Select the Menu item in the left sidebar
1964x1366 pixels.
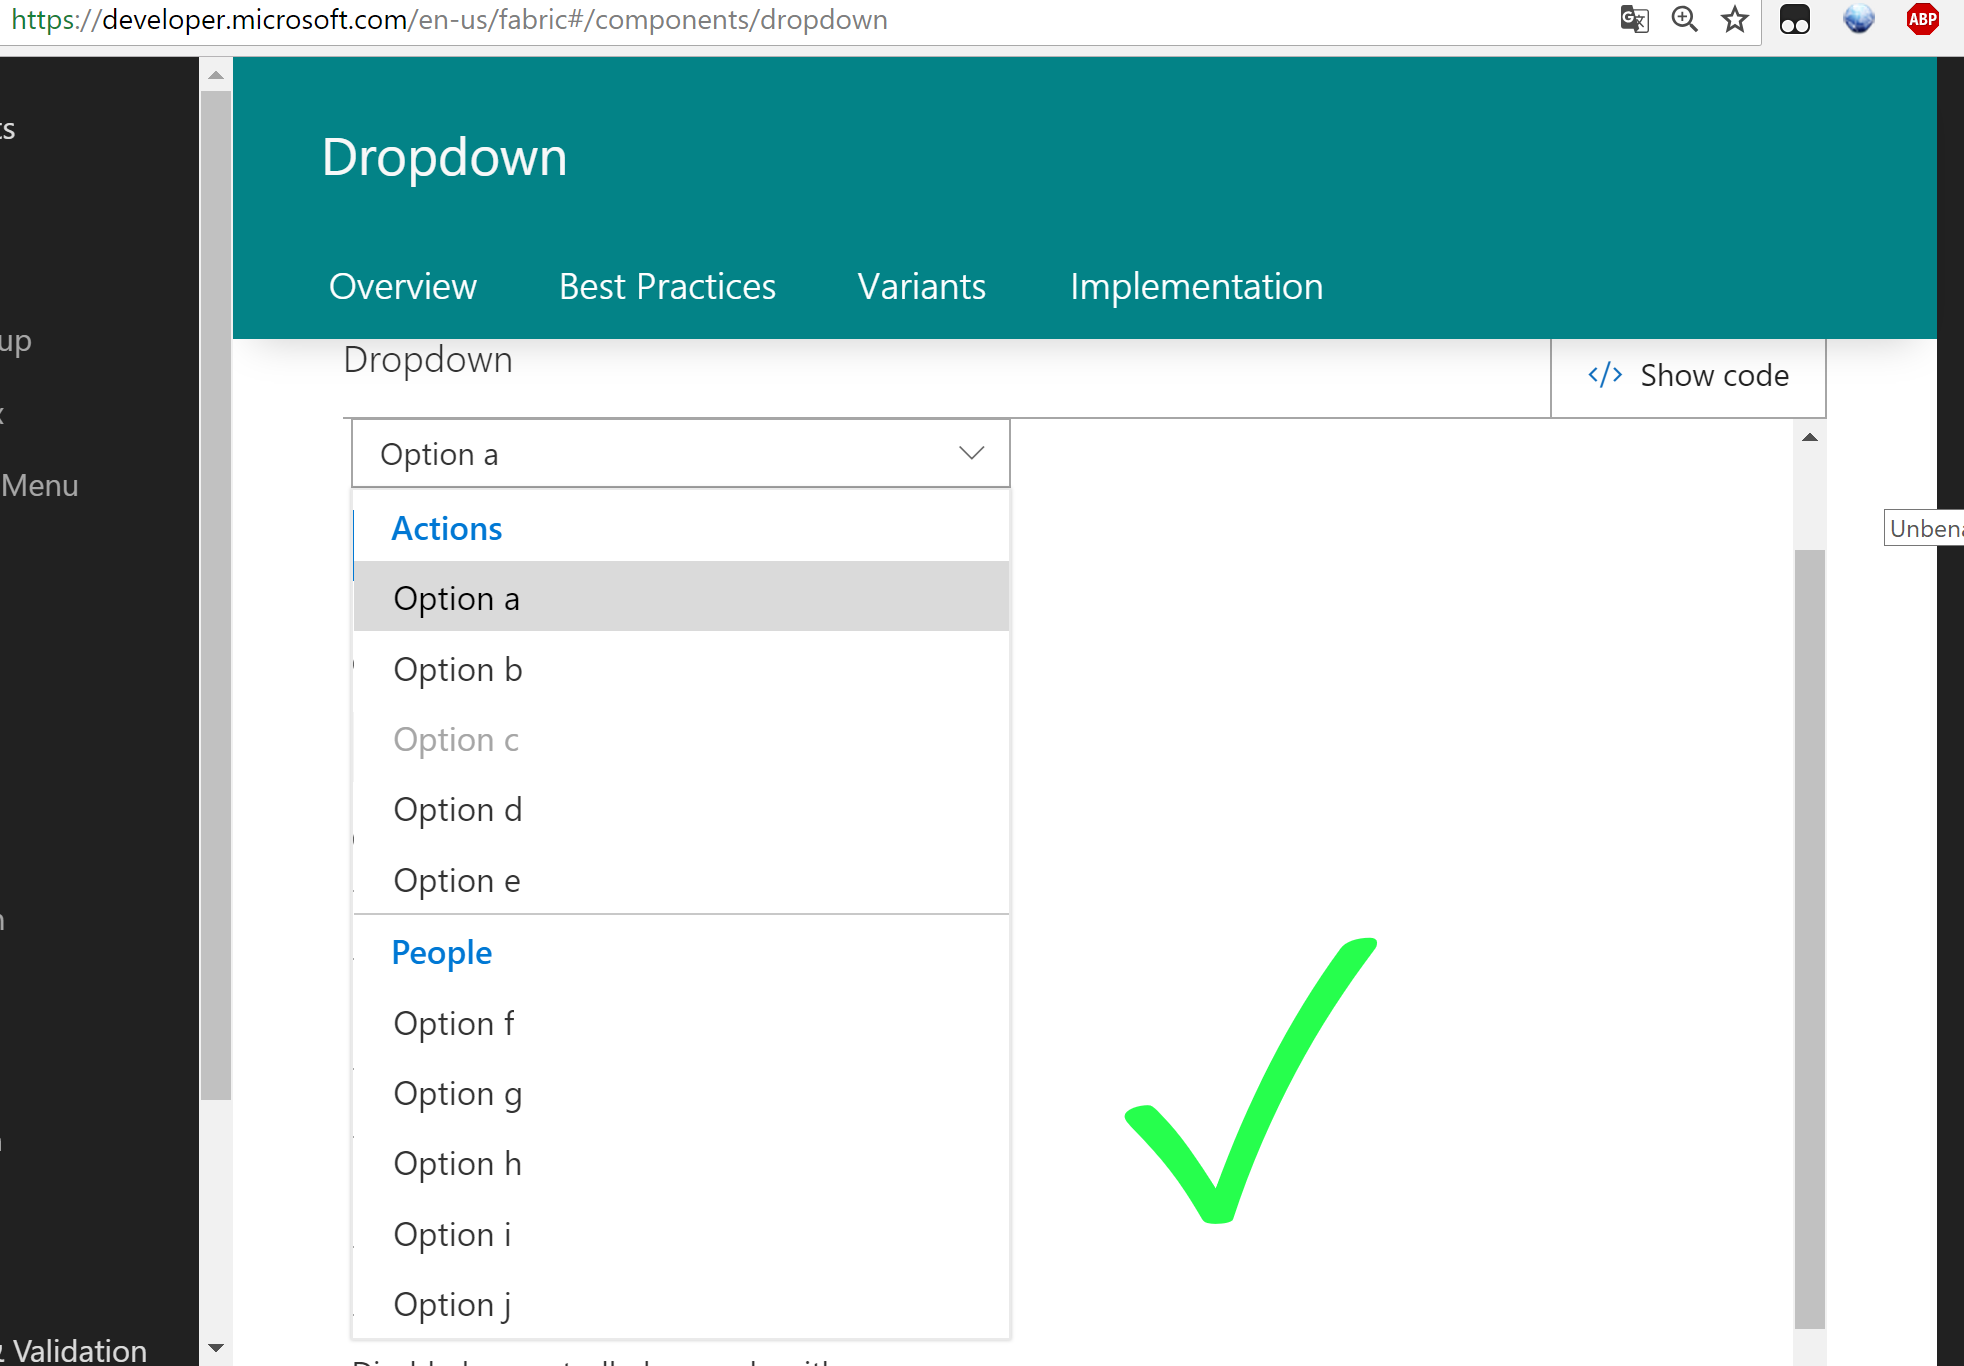coord(39,485)
